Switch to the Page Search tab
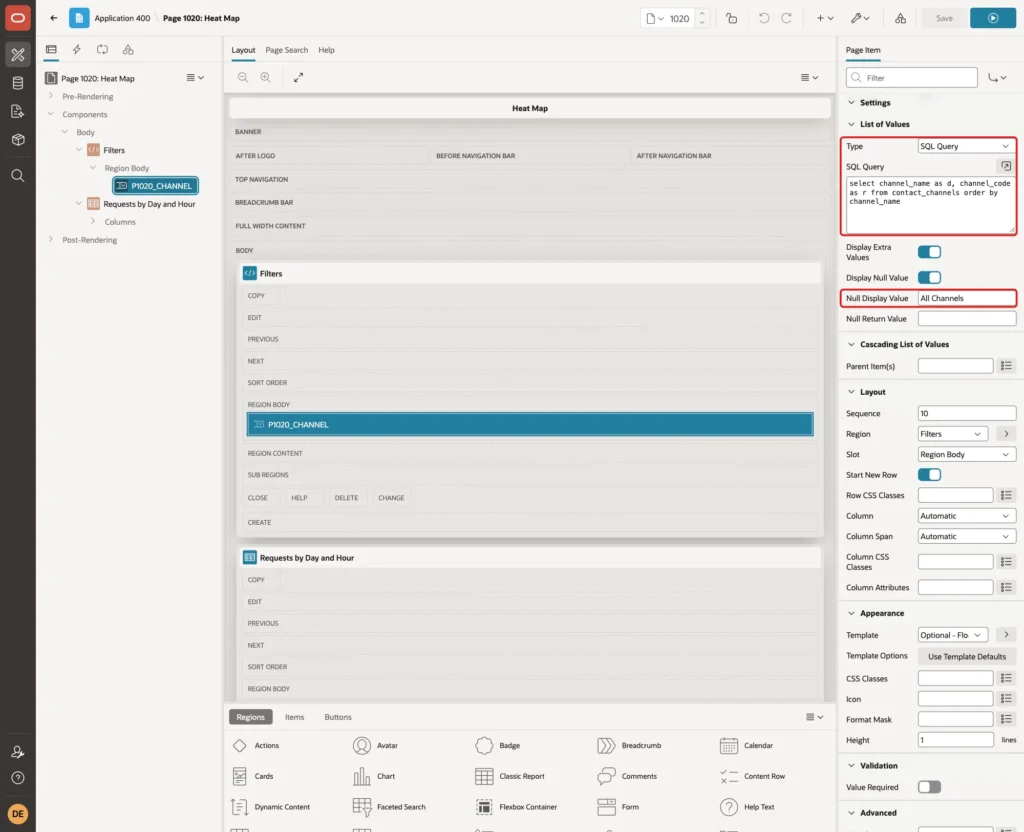The image size is (1024, 832). [x=286, y=50]
